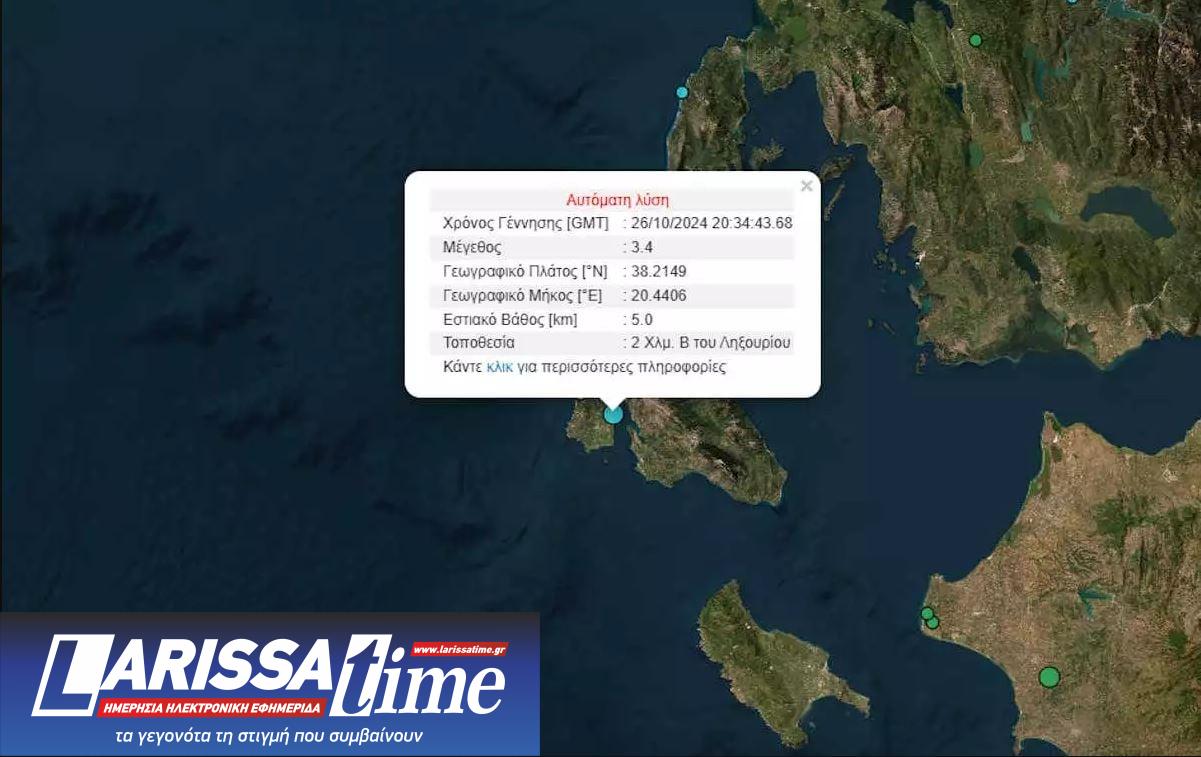Open the www.larissatime.gr address in the logo
The height and width of the screenshot is (757, 1201).
click(459, 649)
